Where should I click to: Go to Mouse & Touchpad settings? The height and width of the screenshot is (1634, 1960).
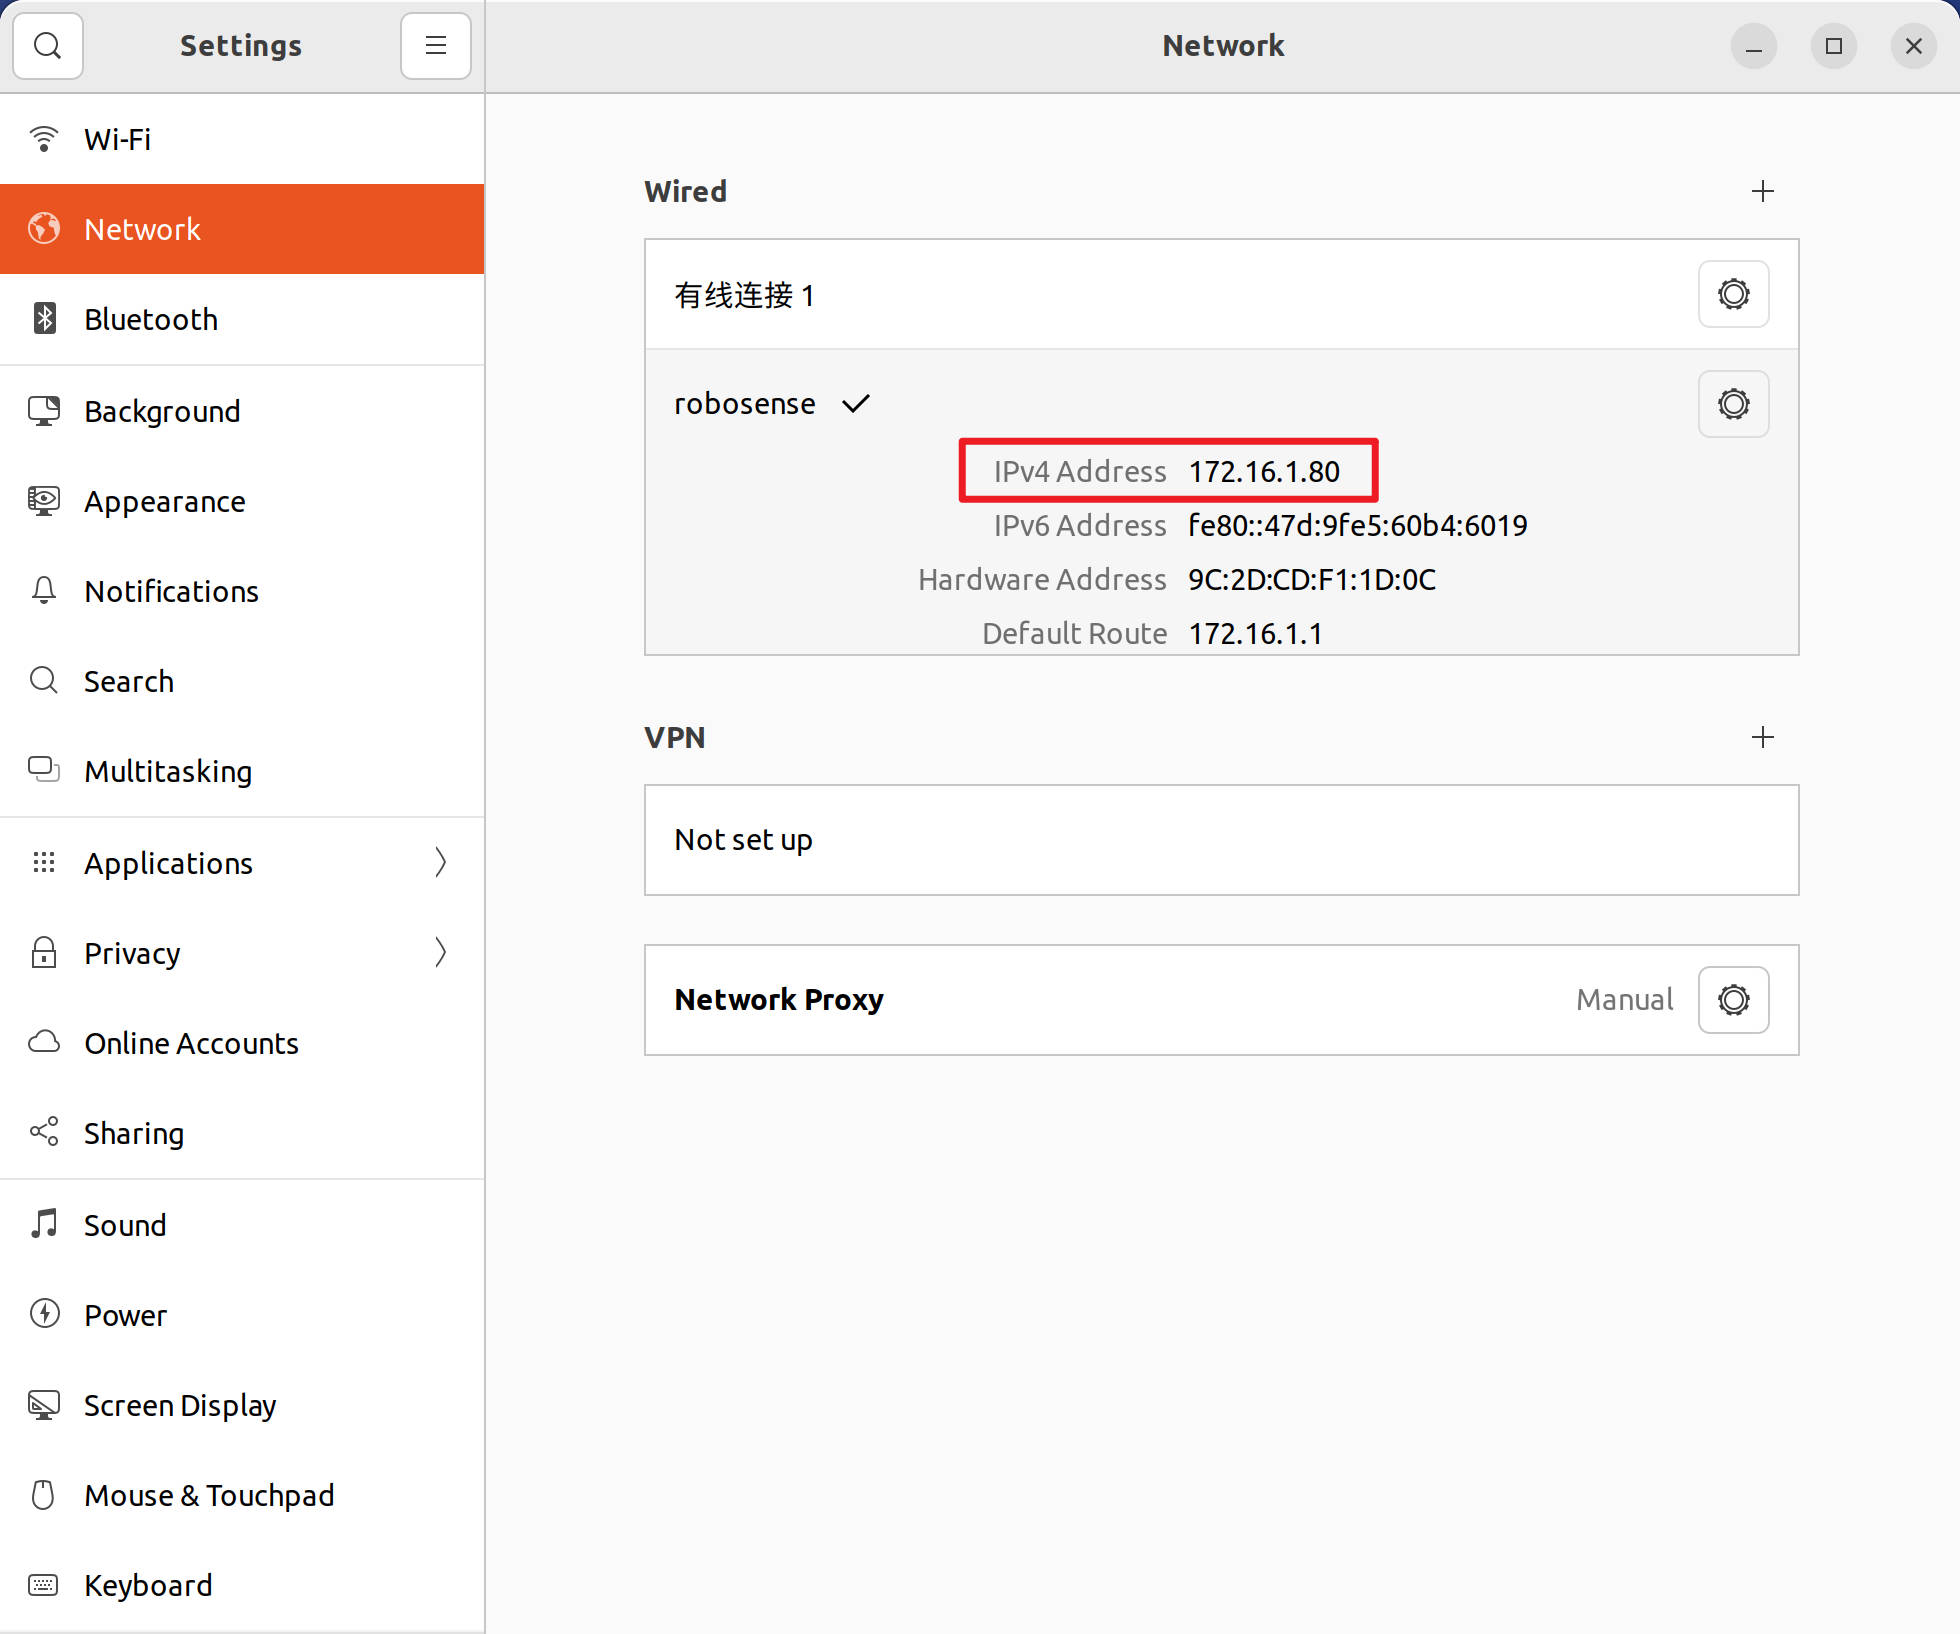[x=209, y=1496]
